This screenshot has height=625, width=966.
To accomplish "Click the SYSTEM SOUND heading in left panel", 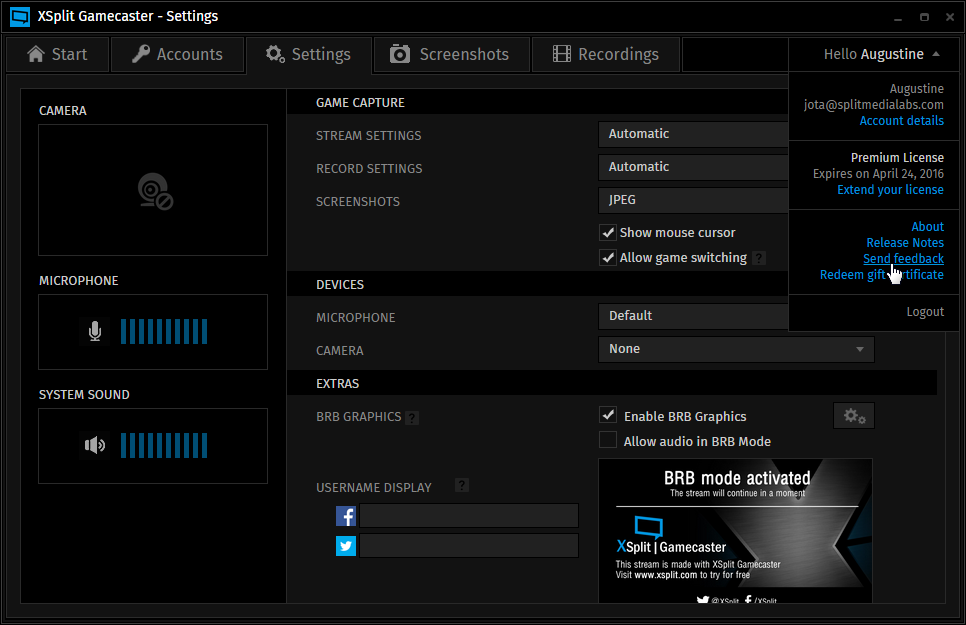I will (84, 394).
